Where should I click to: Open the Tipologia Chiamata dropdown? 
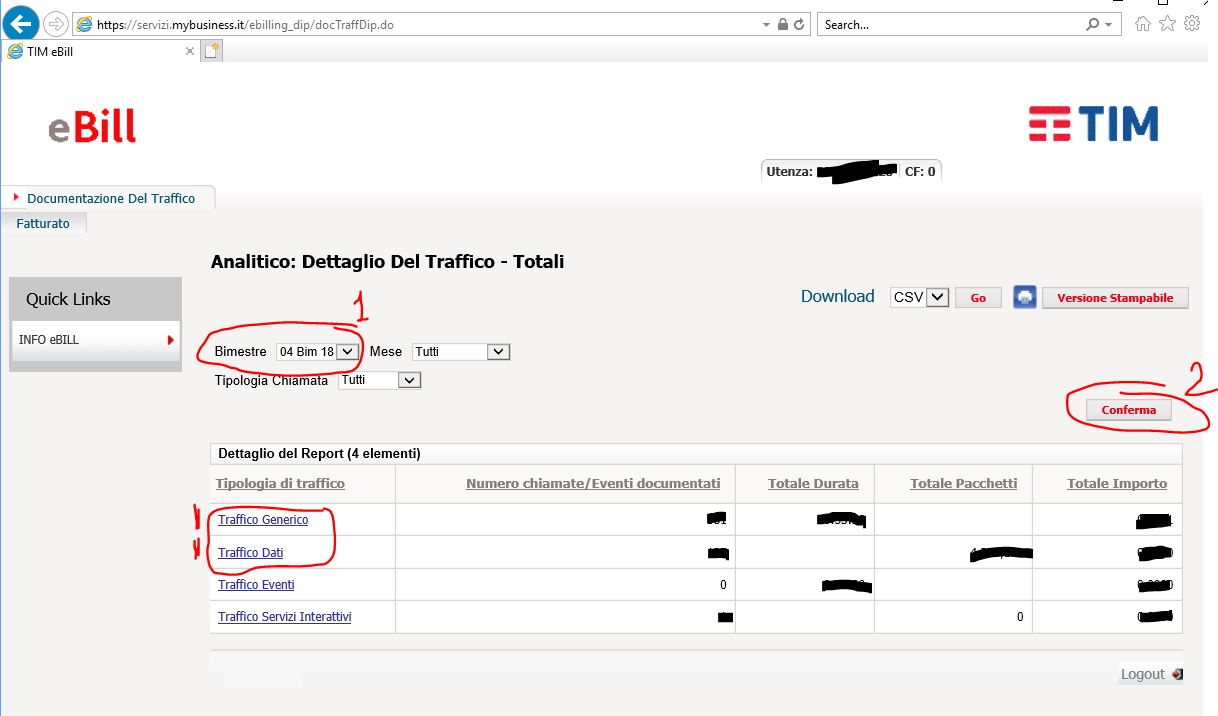(x=379, y=380)
